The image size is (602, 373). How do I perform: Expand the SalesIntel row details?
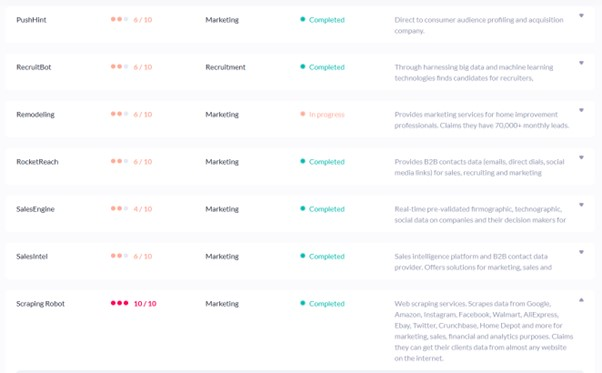click(581, 252)
